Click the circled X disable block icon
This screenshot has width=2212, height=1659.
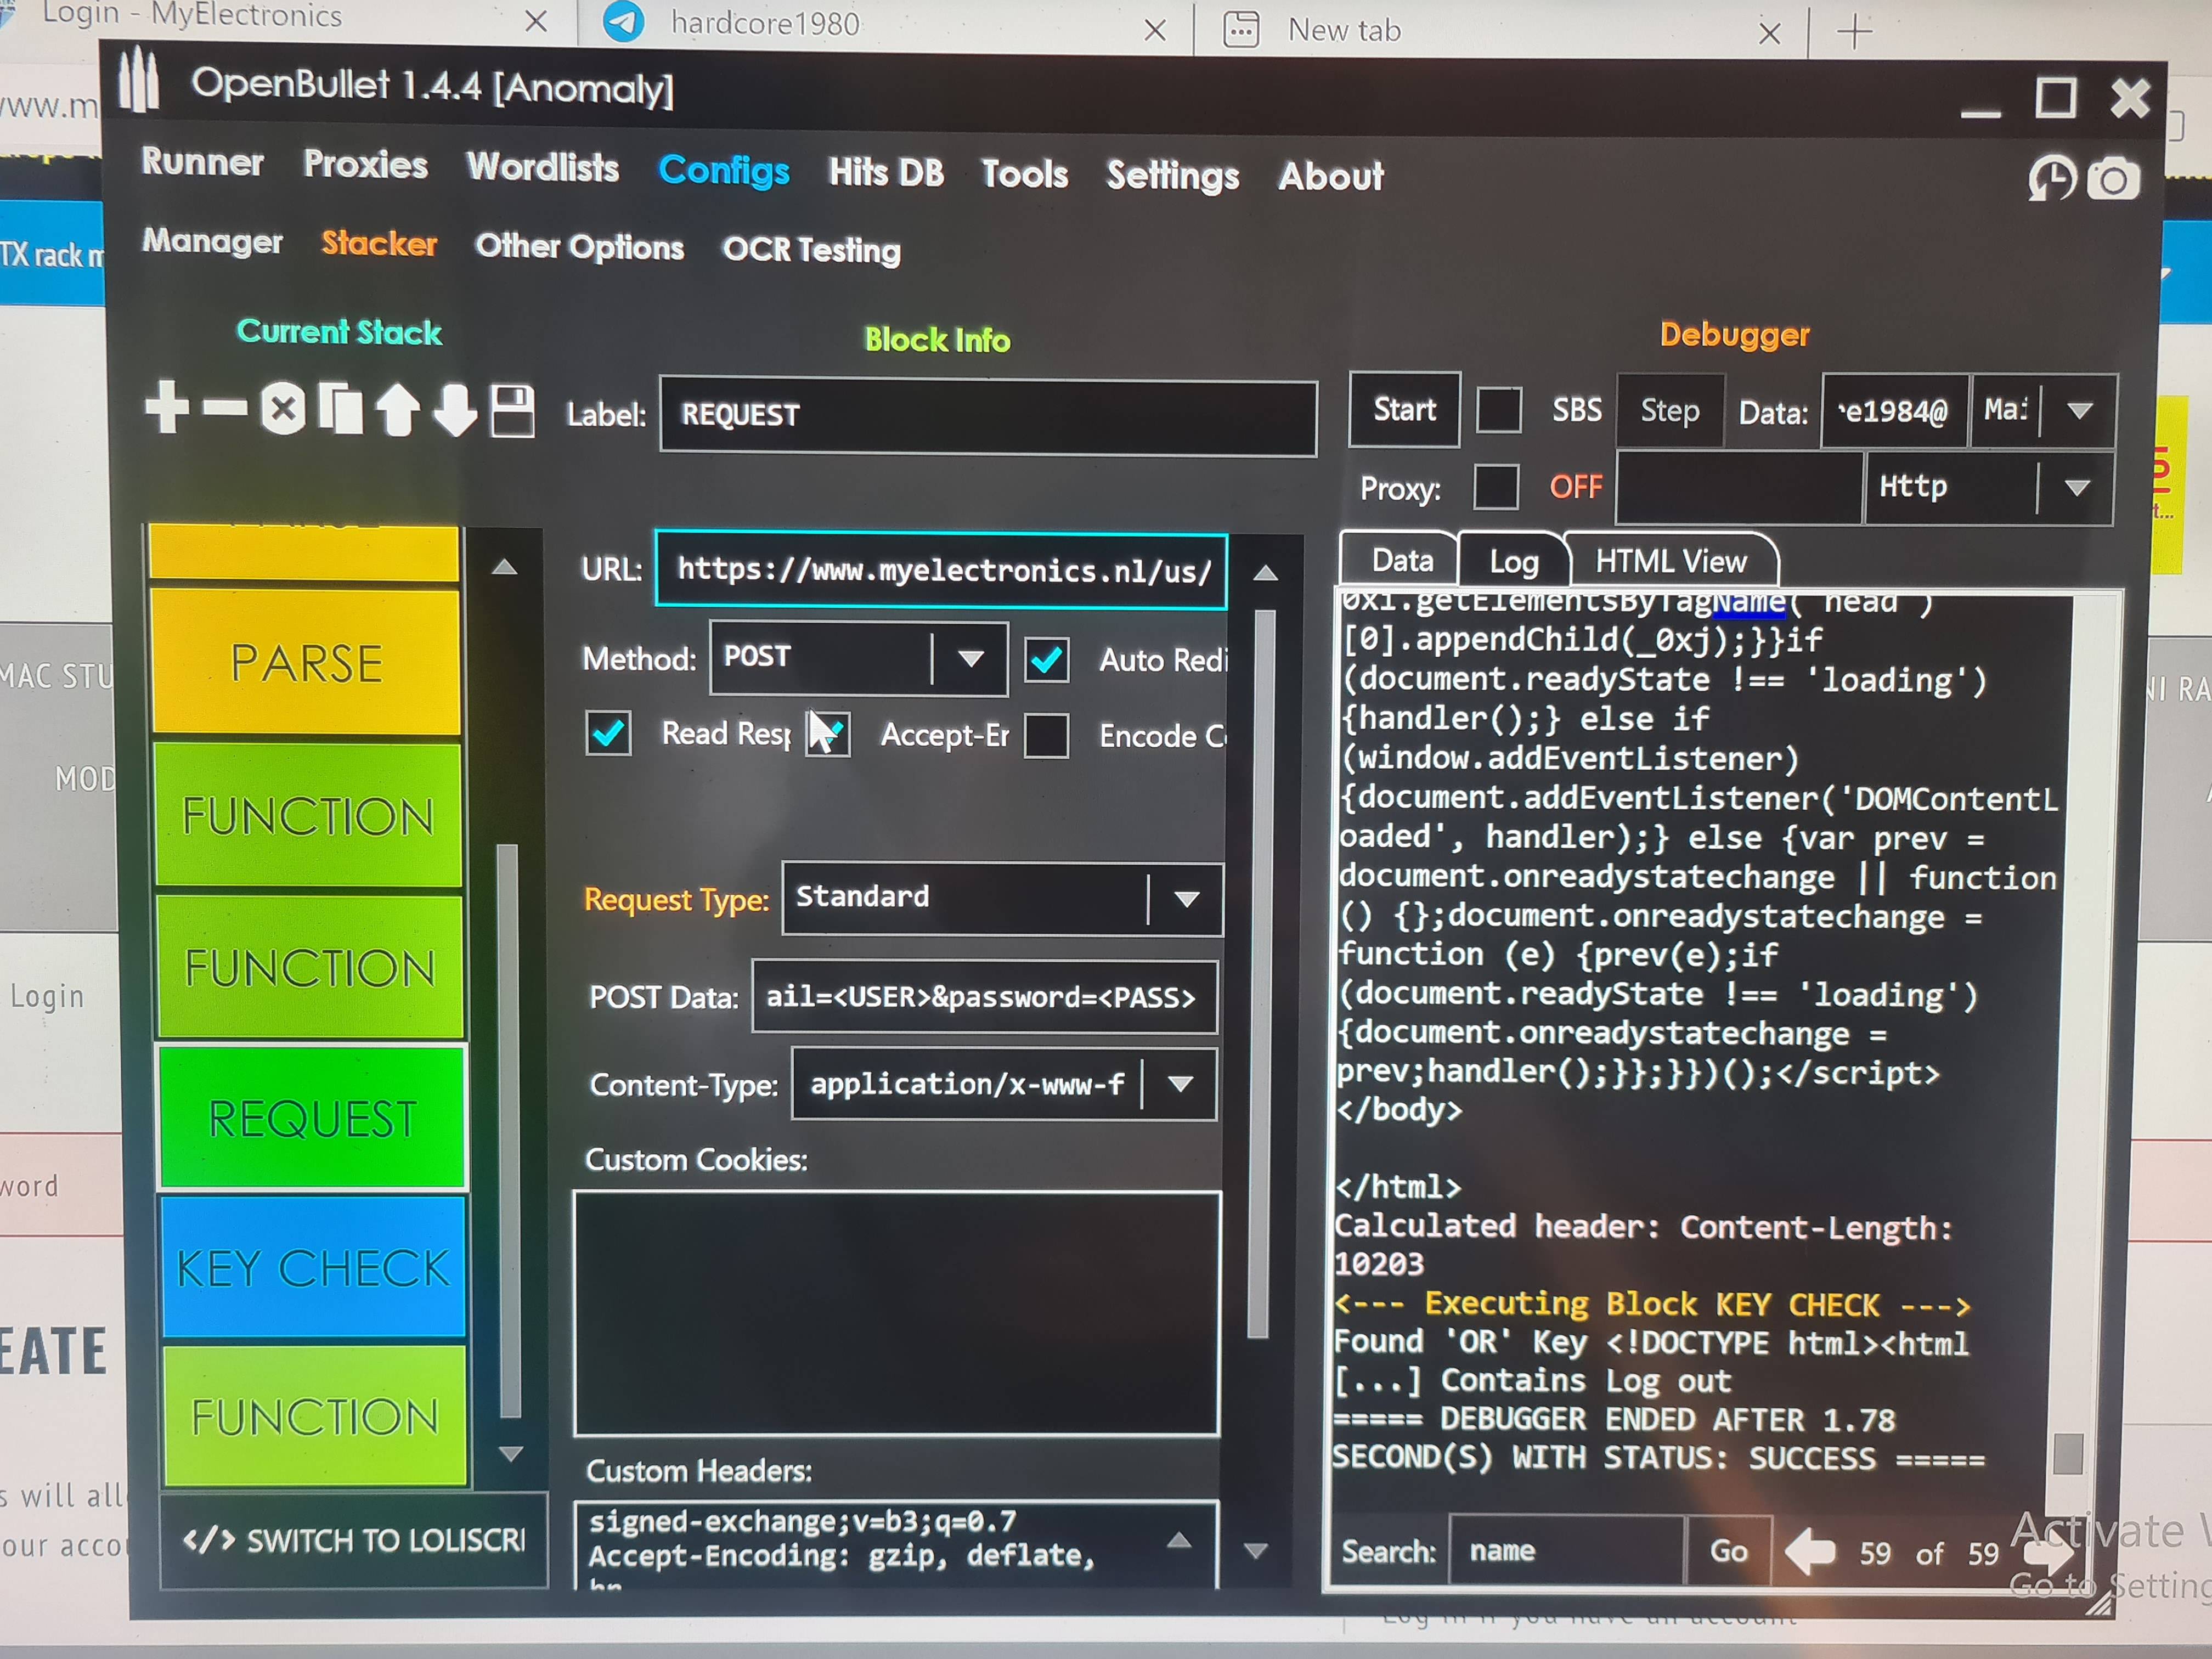tap(283, 409)
